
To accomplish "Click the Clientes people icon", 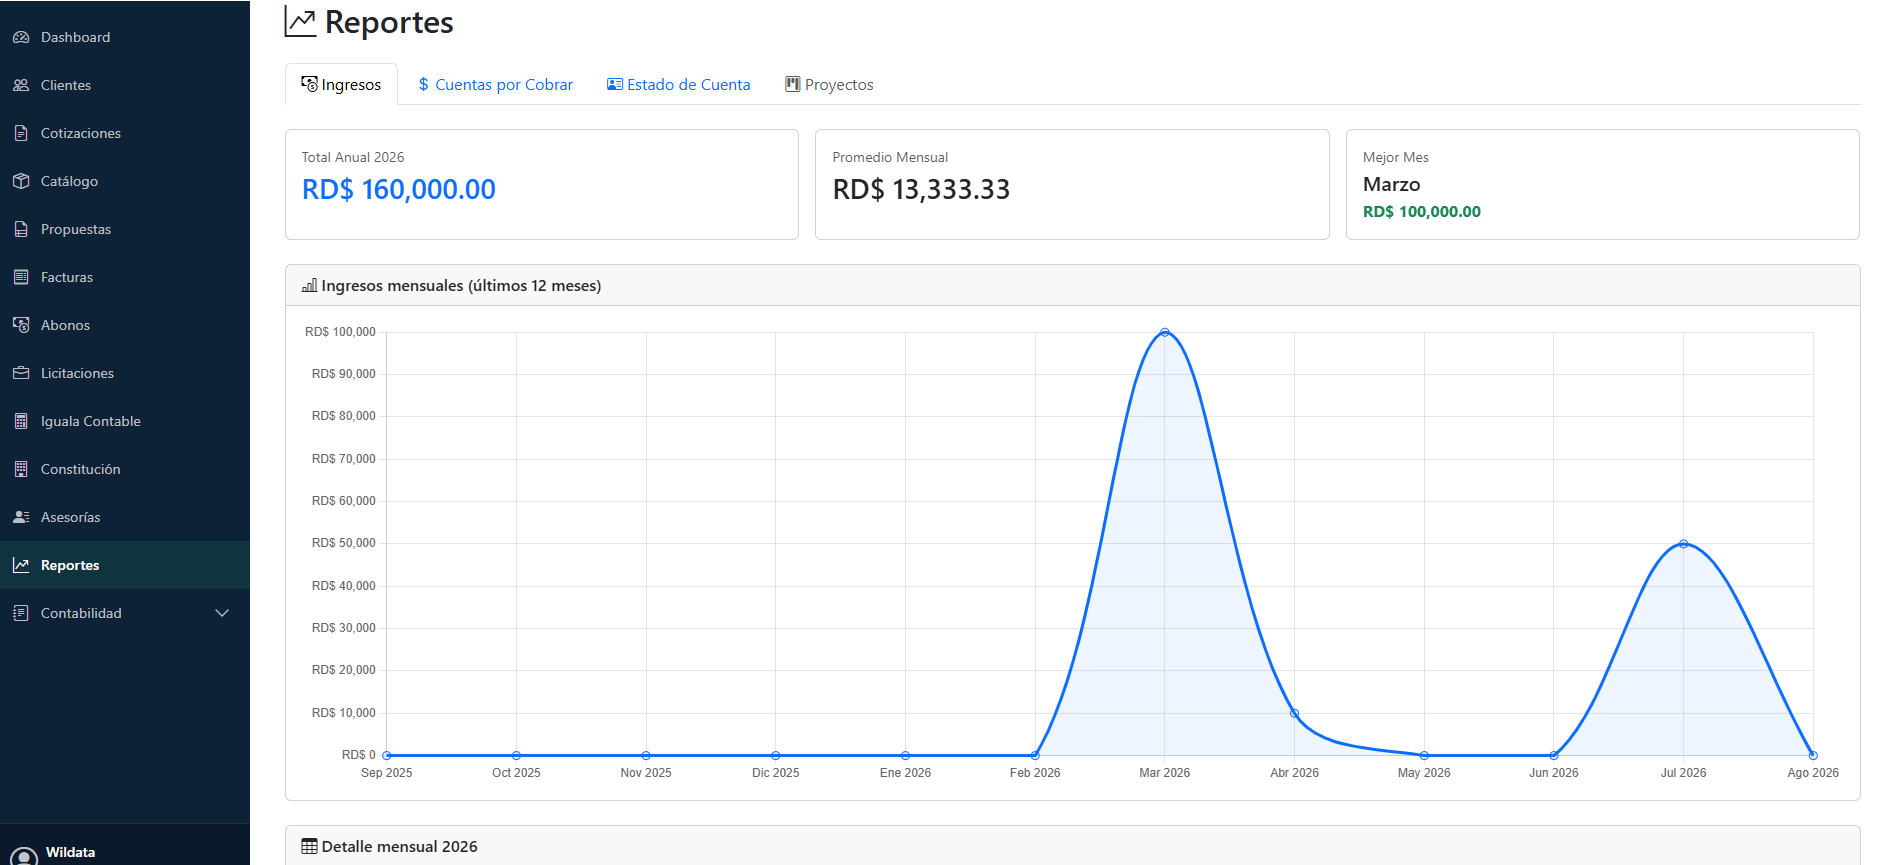I will pos(21,85).
